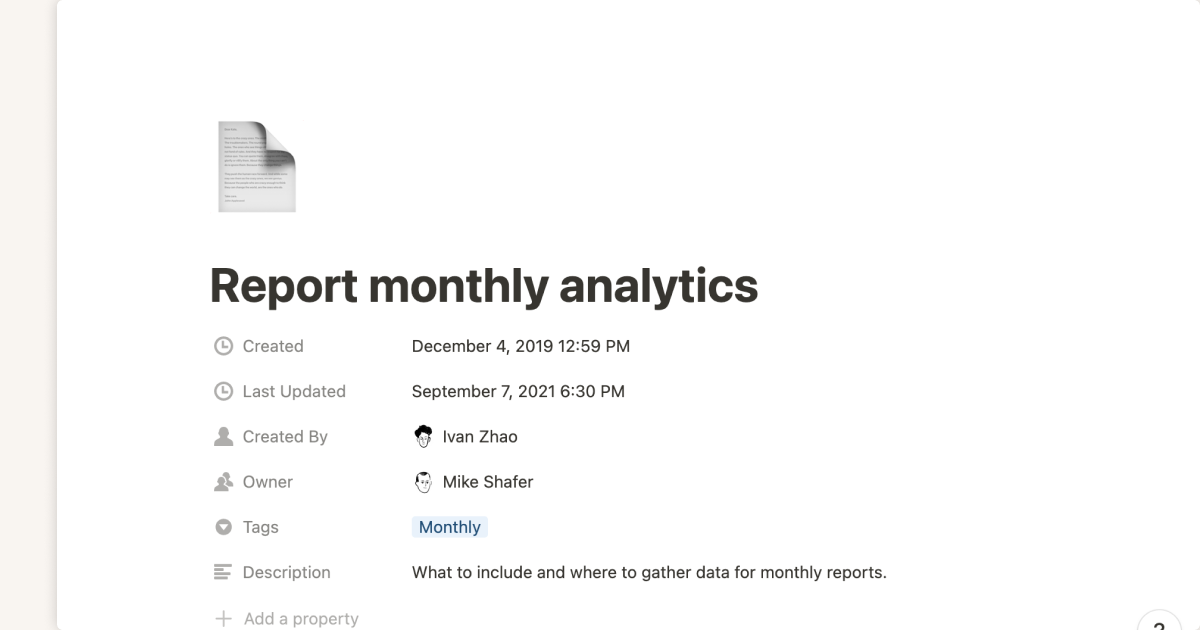Click the clock icon beside Last Updated
Image resolution: width=1200 pixels, height=630 pixels.
224,391
